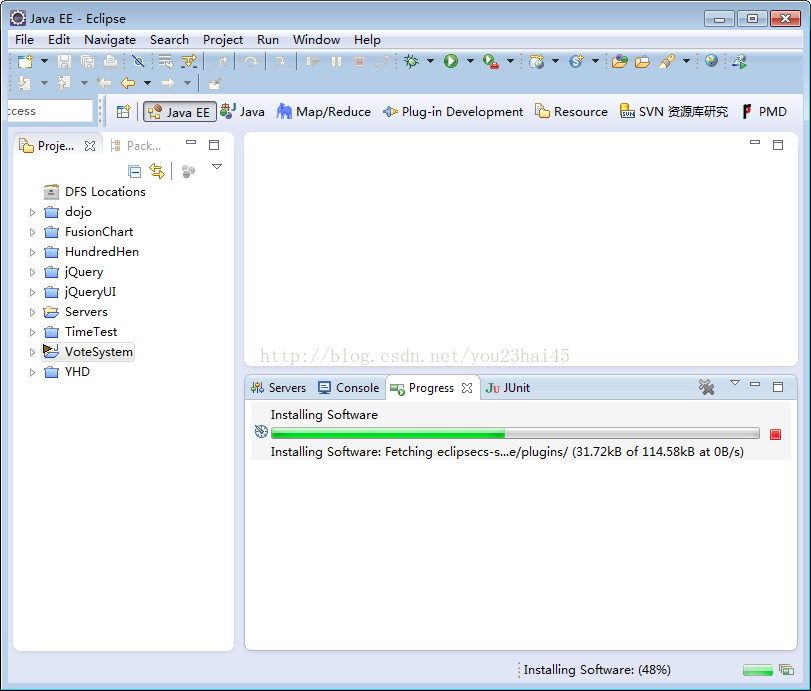Open Project Explorer view menu triangle

[x=217, y=167]
